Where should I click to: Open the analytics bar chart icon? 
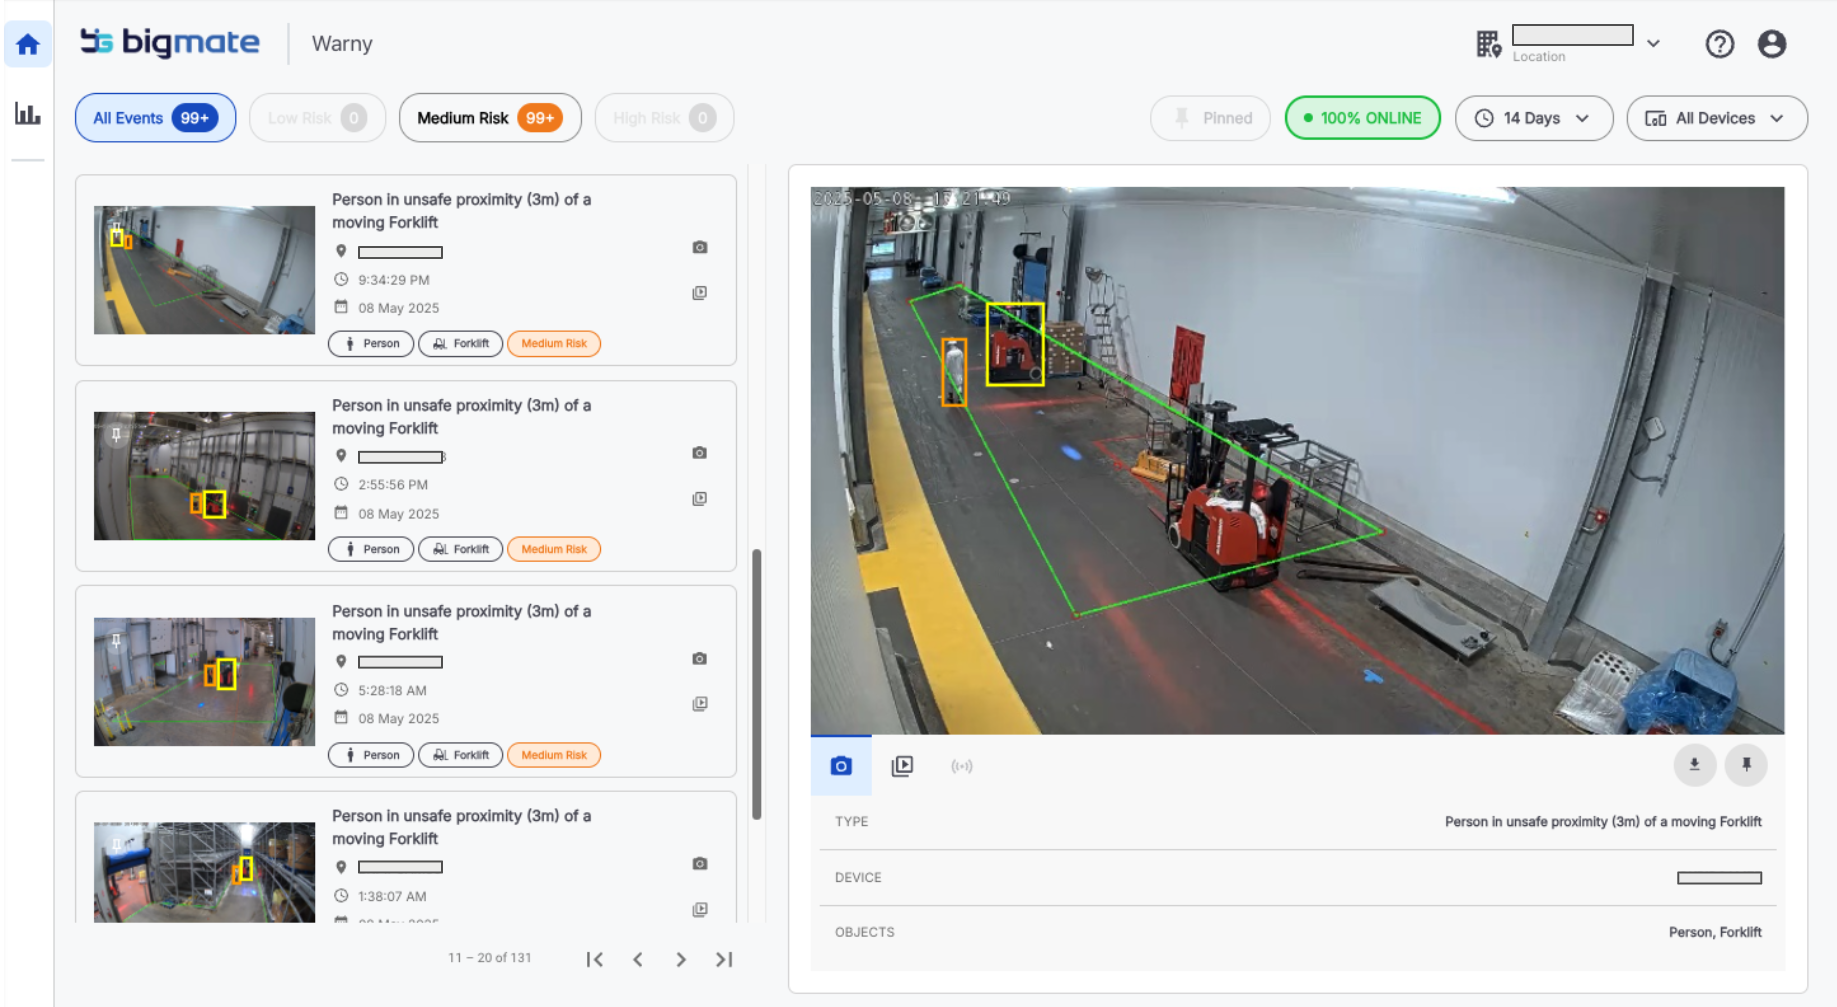pyautogui.click(x=28, y=114)
